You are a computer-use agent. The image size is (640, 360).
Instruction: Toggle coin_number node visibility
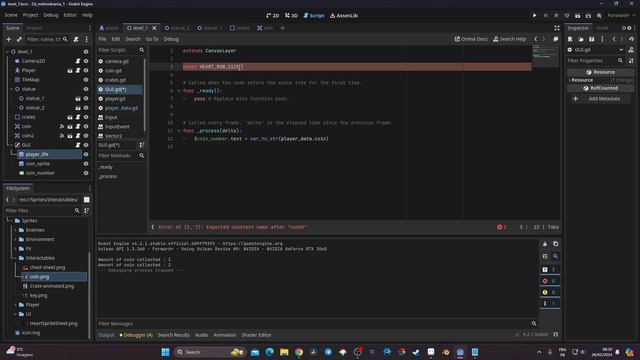86,173
